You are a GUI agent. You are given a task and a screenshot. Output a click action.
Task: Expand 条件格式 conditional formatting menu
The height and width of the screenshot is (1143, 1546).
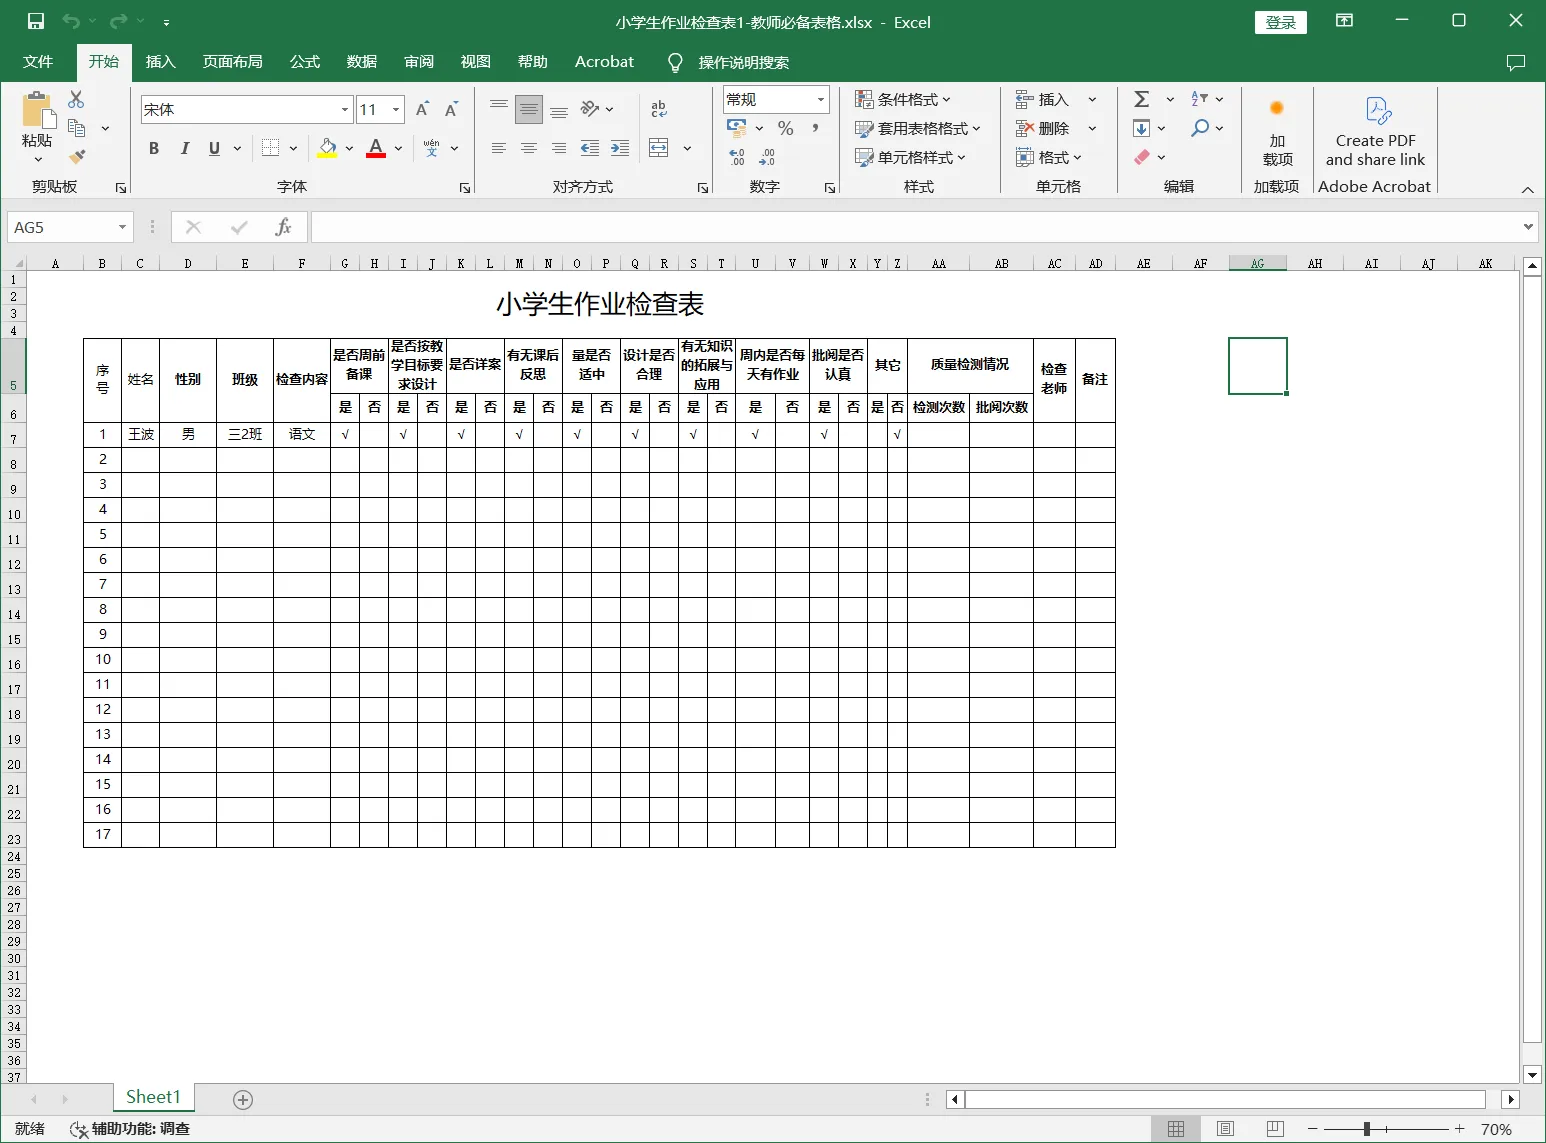click(x=902, y=99)
